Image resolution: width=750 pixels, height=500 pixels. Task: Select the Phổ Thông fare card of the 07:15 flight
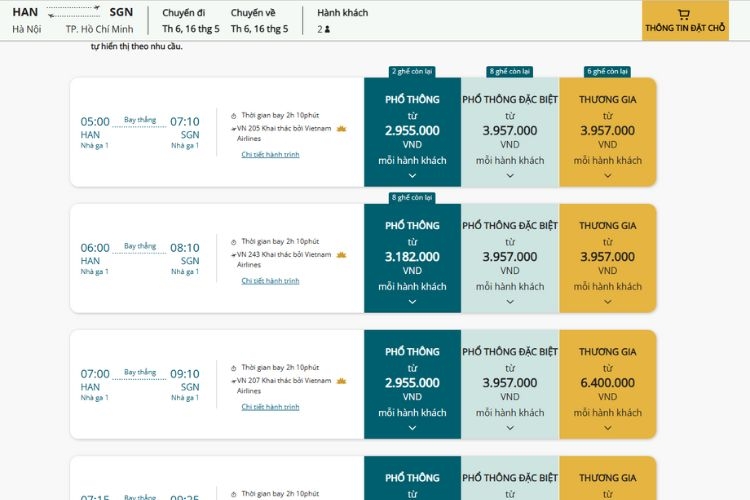[412, 478]
